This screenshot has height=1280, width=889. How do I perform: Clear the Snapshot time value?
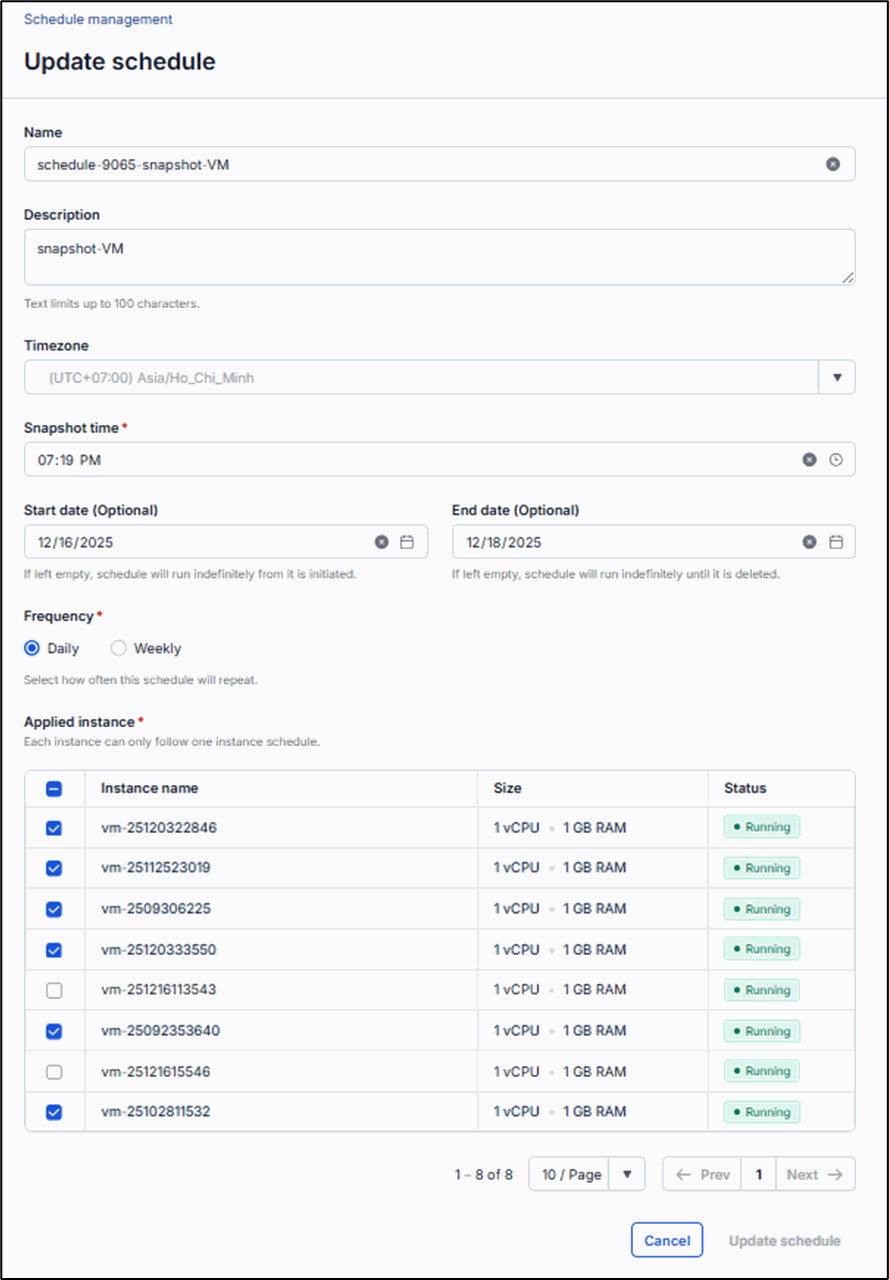pos(810,460)
